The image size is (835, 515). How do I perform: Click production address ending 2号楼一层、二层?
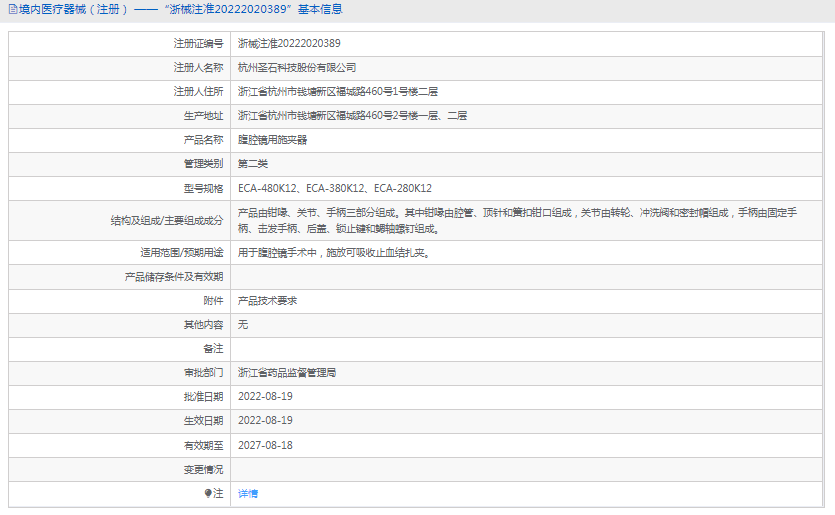click(352, 116)
